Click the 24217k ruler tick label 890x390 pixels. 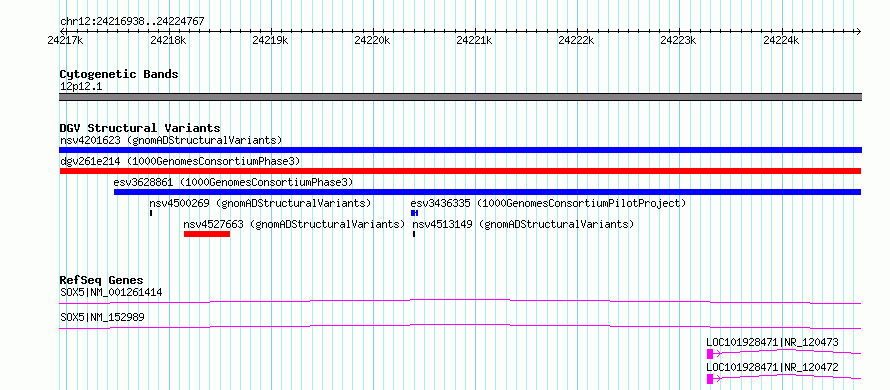click(x=66, y=40)
